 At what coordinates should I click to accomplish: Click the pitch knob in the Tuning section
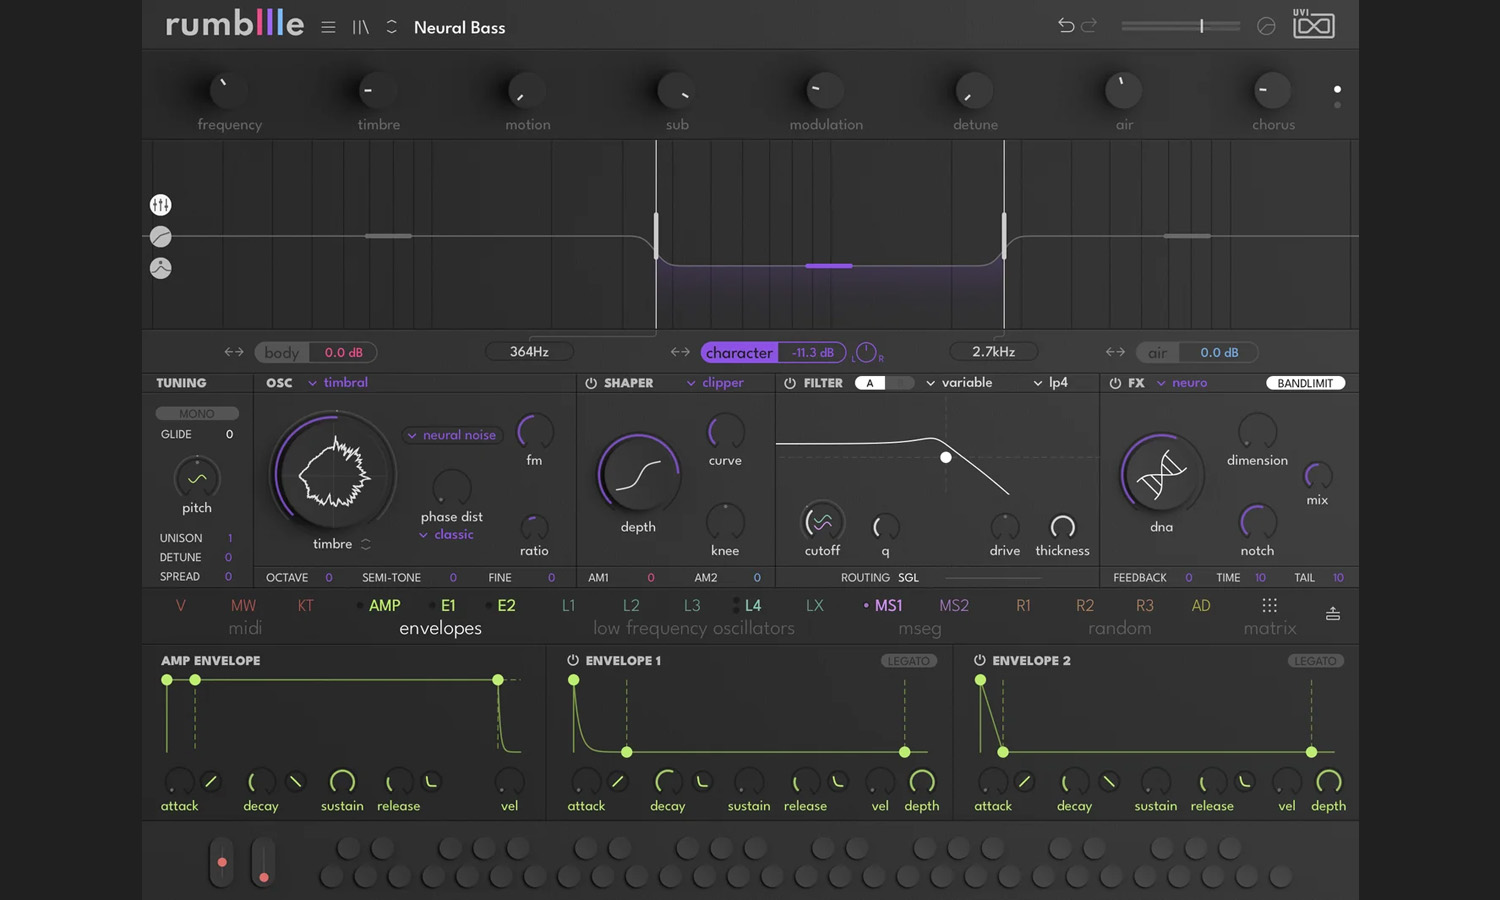tap(197, 478)
